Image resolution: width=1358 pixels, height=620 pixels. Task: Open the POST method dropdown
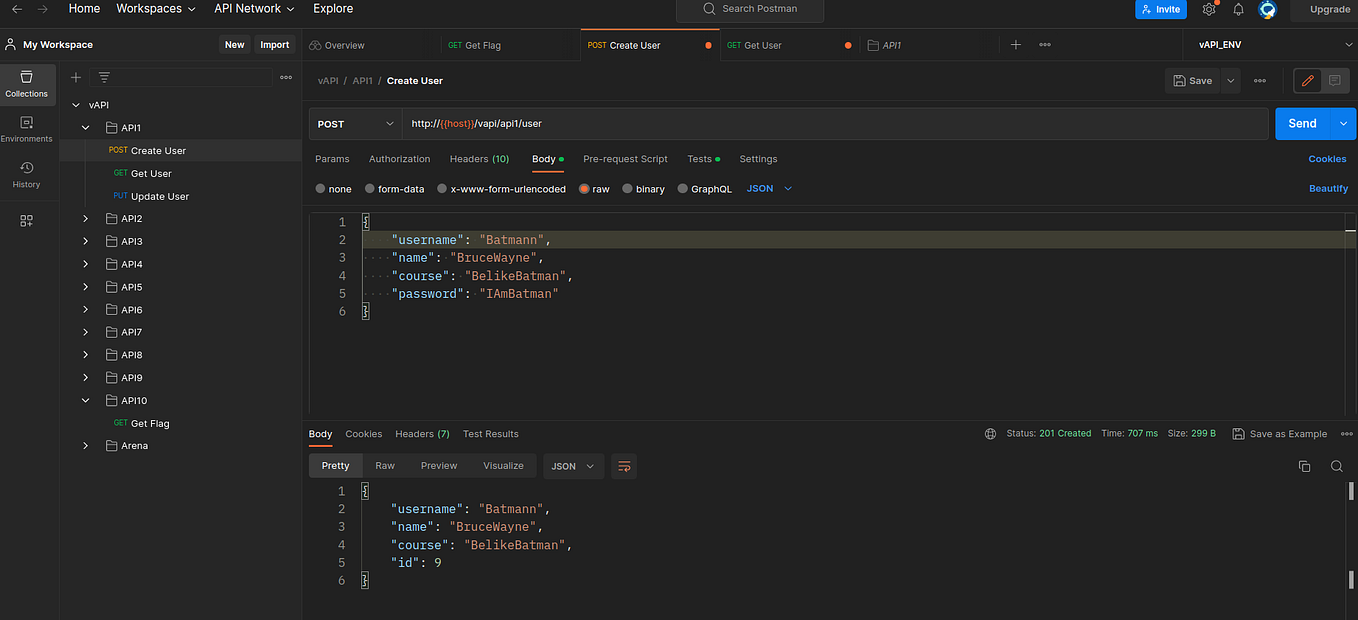355,123
